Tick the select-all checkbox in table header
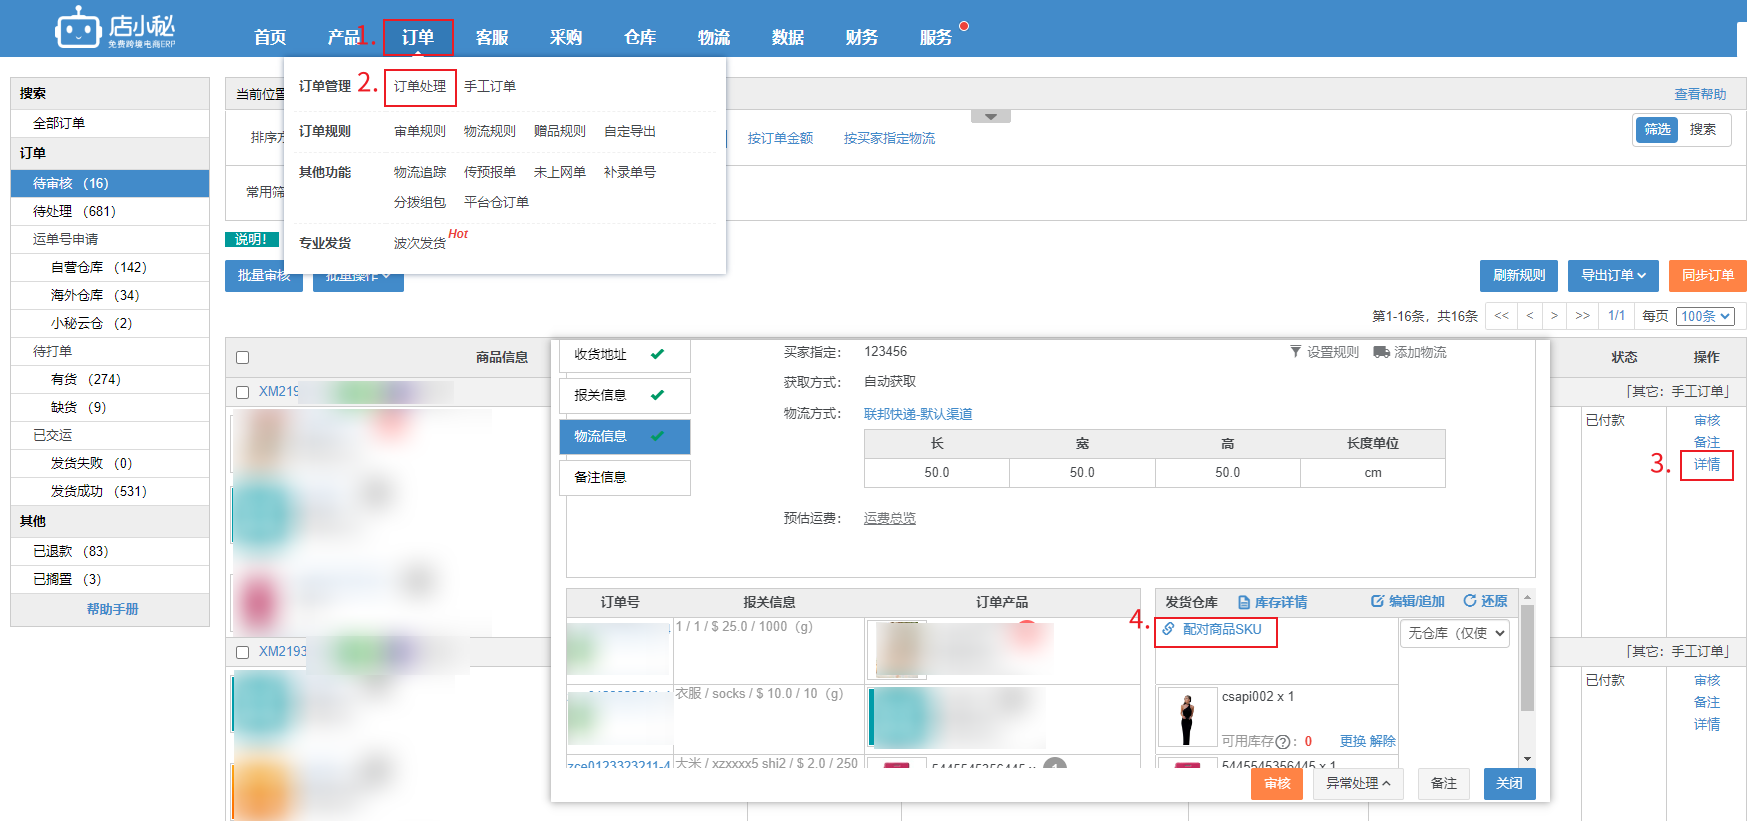The image size is (1747, 821). [x=242, y=357]
